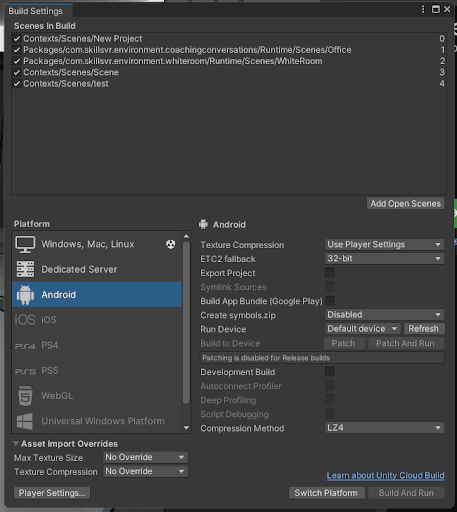Click the Switch Platform button
The image size is (457, 512).
[x=326, y=493]
